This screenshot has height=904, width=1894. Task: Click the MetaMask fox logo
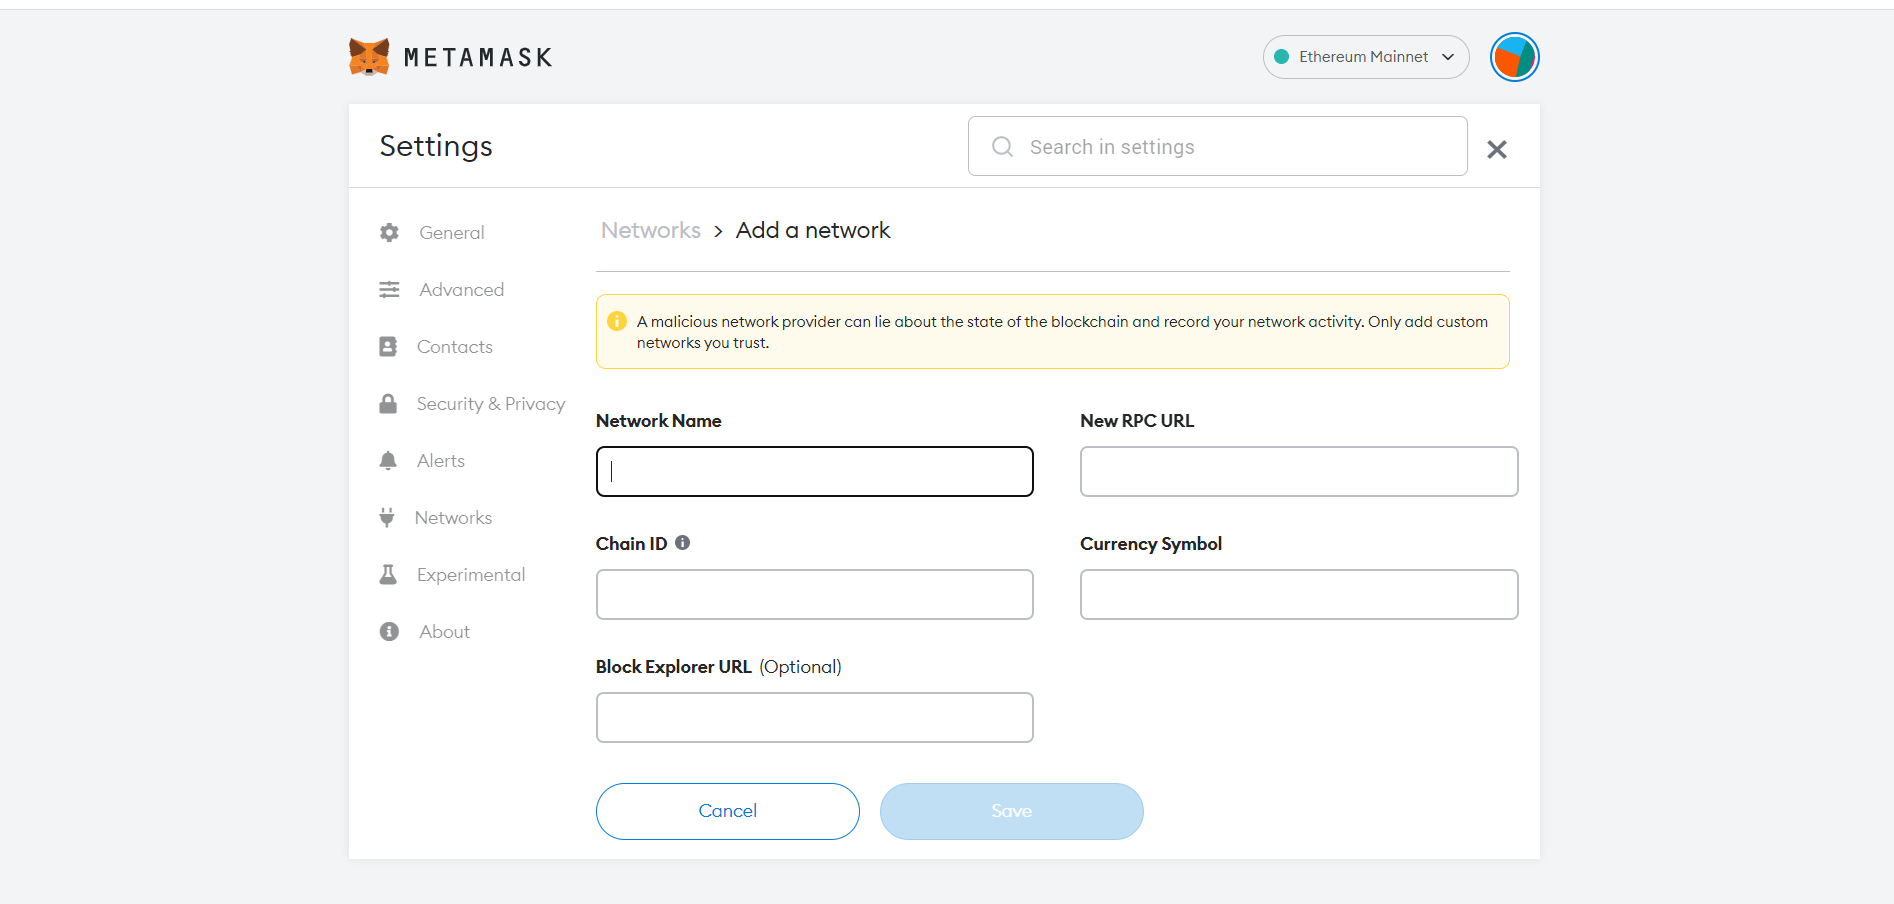[369, 57]
